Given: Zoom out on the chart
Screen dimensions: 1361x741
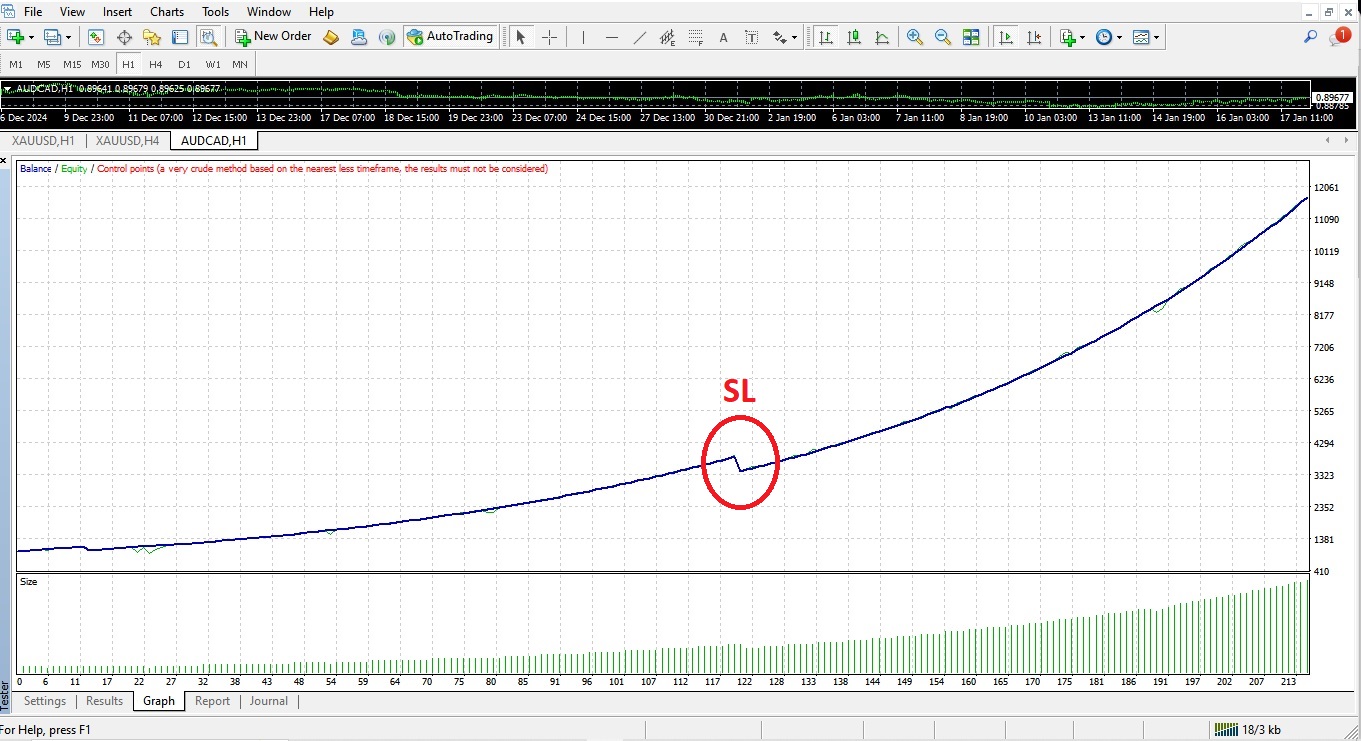Looking at the screenshot, I should [x=942, y=37].
